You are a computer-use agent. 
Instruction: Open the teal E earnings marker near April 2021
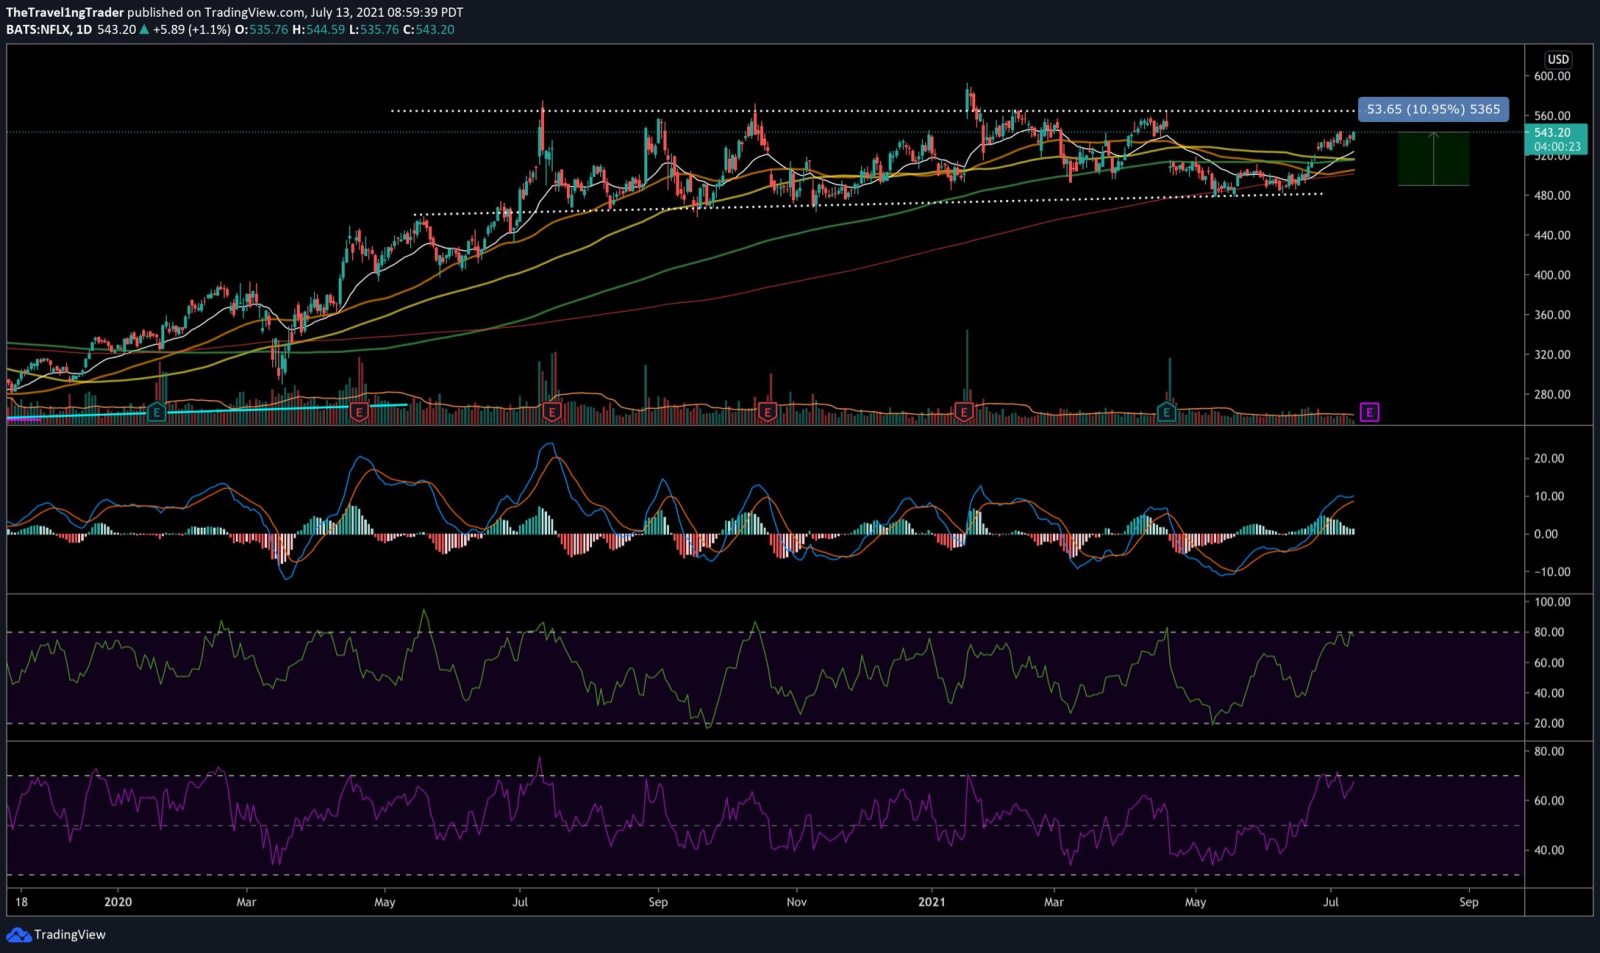(x=1166, y=412)
